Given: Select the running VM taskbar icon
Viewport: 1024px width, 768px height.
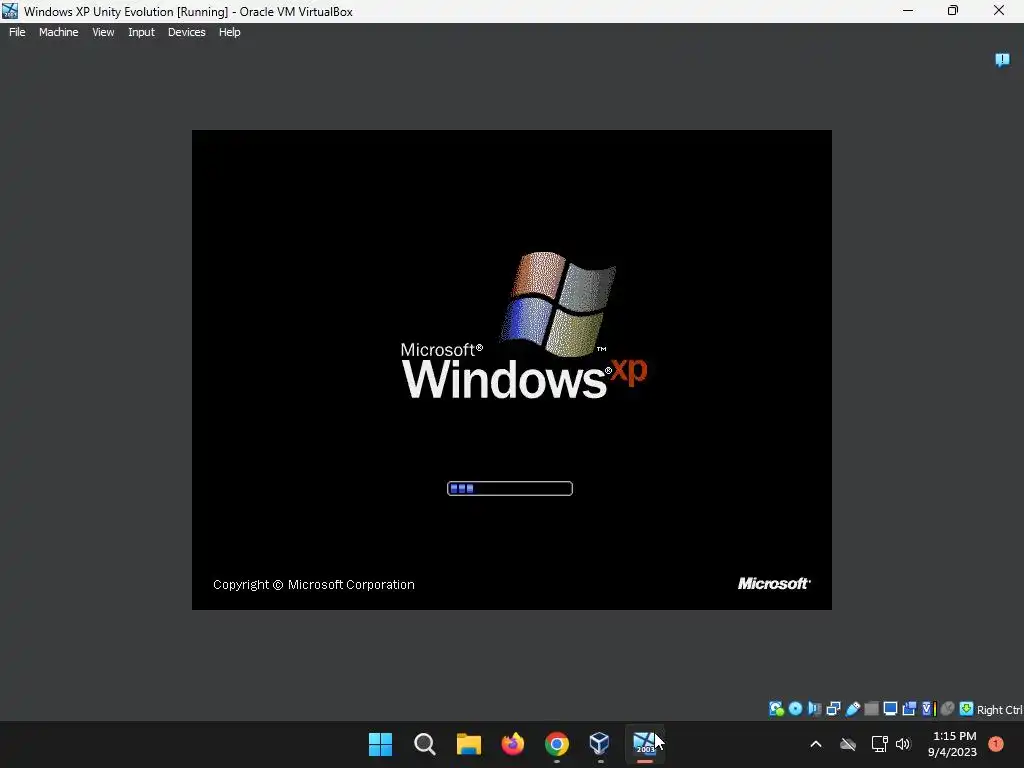Looking at the screenshot, I should (x=645, y=743).
